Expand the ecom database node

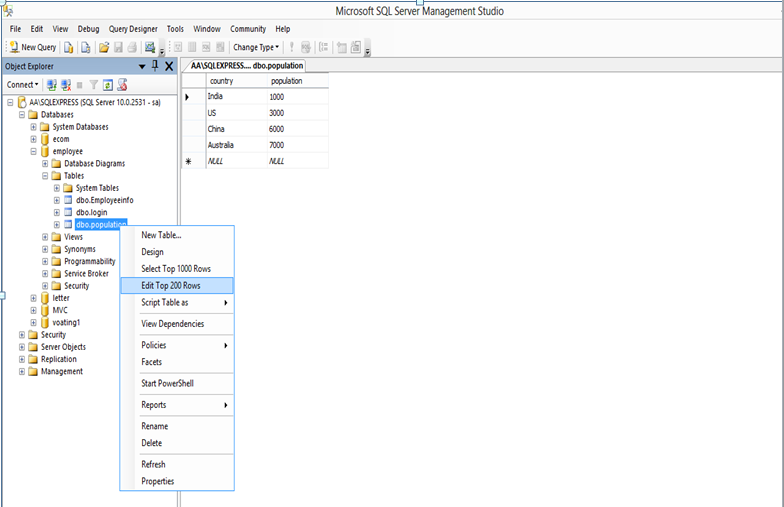34,139
